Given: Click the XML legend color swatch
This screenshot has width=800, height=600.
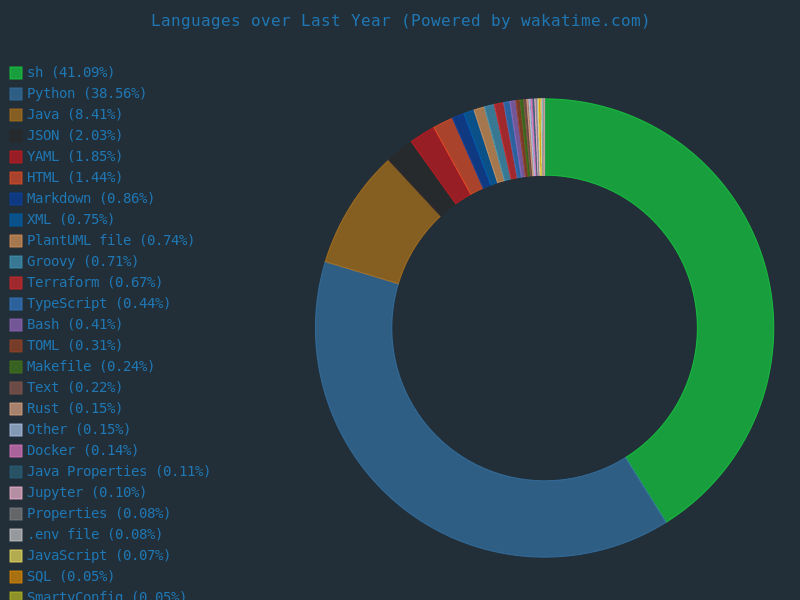Looking at the screenshot, I should [16, 219].
